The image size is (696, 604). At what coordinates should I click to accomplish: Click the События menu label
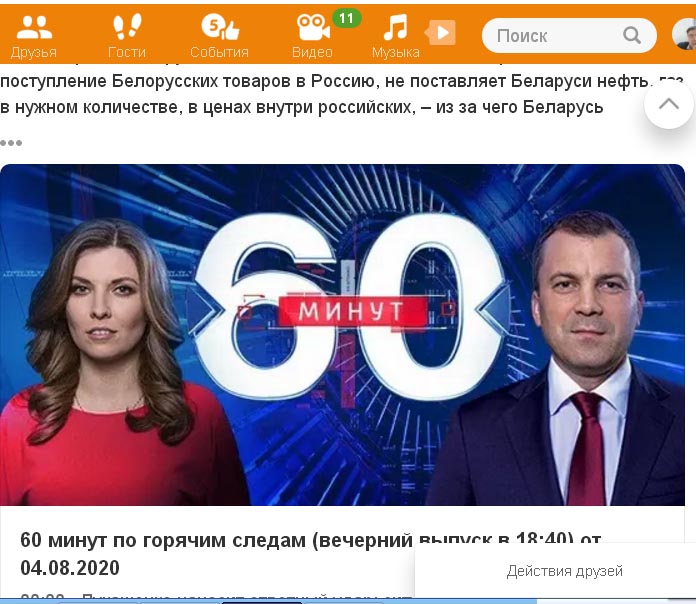219,52
